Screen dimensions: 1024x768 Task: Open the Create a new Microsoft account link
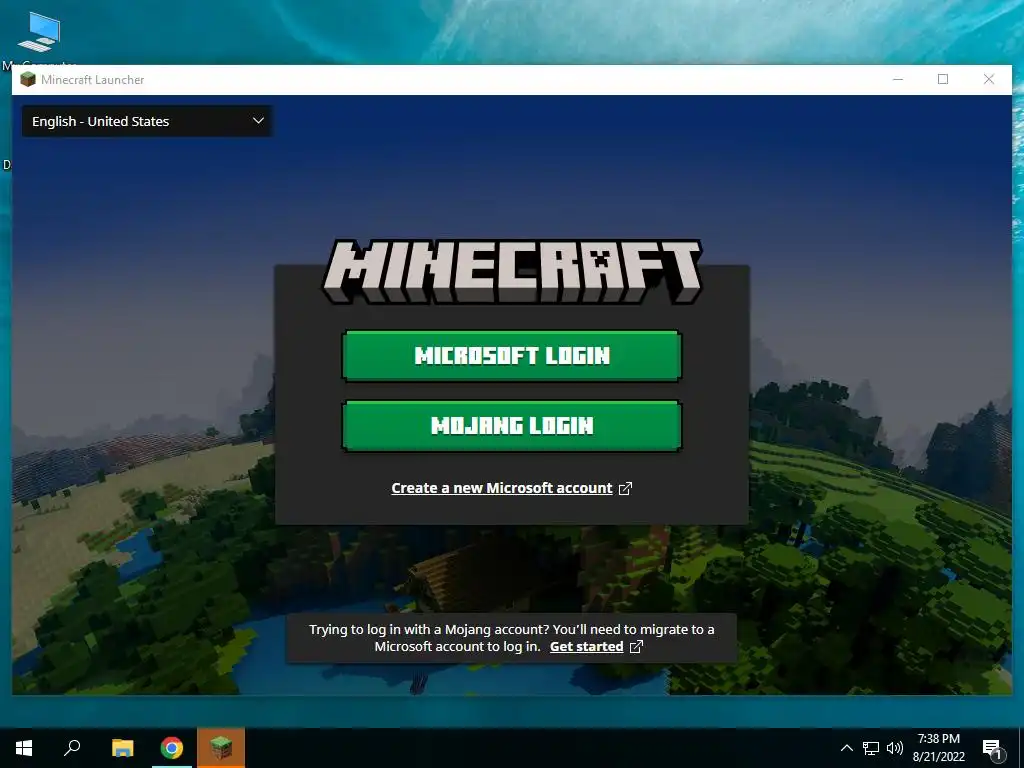502,488
